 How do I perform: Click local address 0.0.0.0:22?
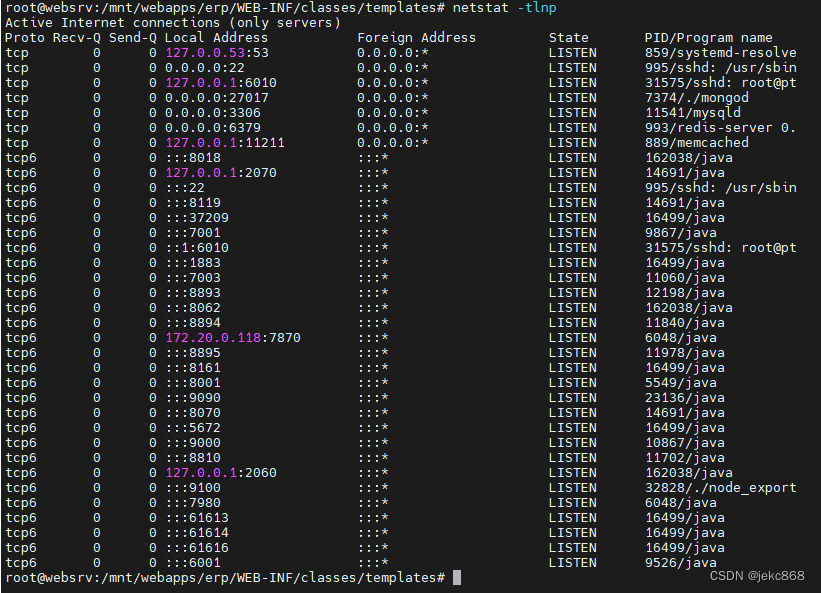204,68
